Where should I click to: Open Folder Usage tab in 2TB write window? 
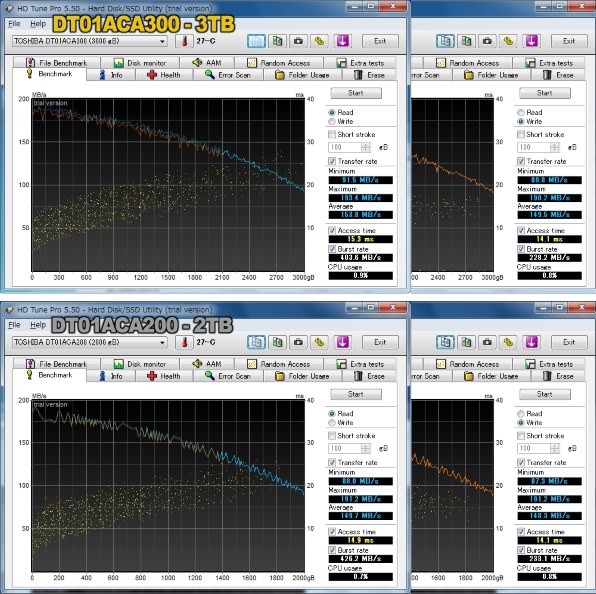point(491,376)
